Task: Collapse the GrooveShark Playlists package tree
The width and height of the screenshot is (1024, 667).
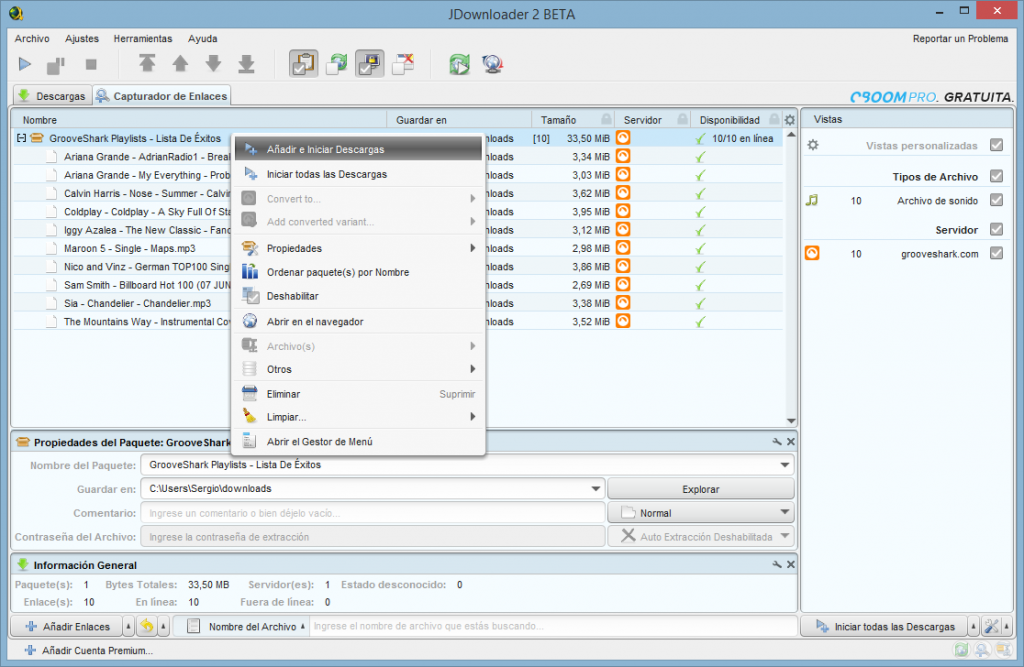Action: pos(22,138)
